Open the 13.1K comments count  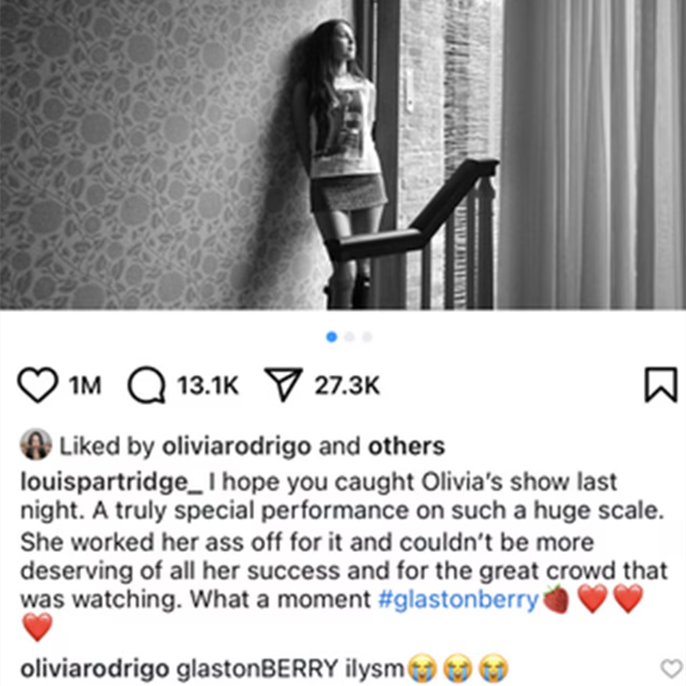click(x=208, y=385)
